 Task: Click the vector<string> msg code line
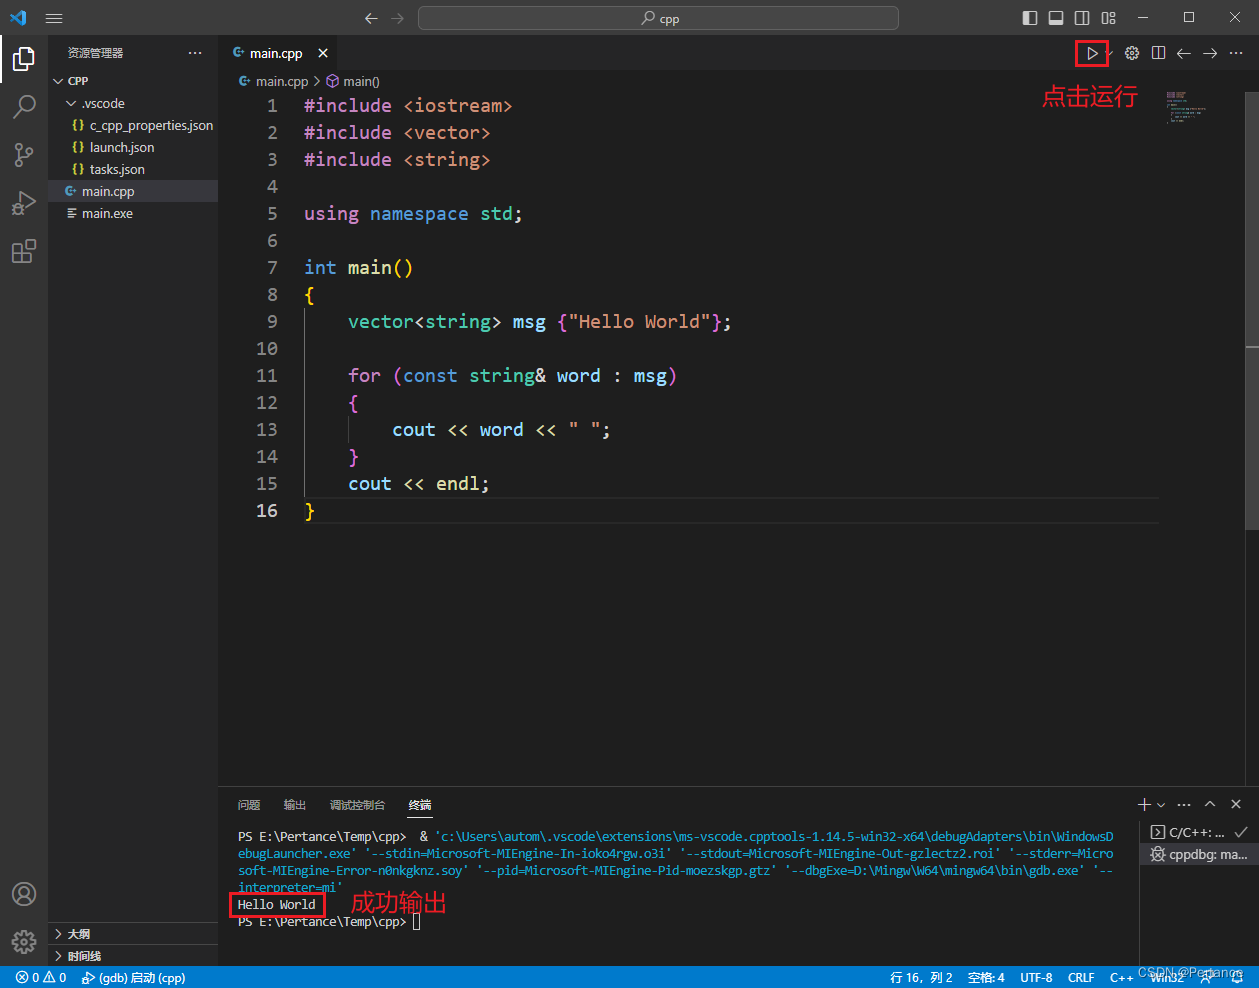tap(540, 322)
